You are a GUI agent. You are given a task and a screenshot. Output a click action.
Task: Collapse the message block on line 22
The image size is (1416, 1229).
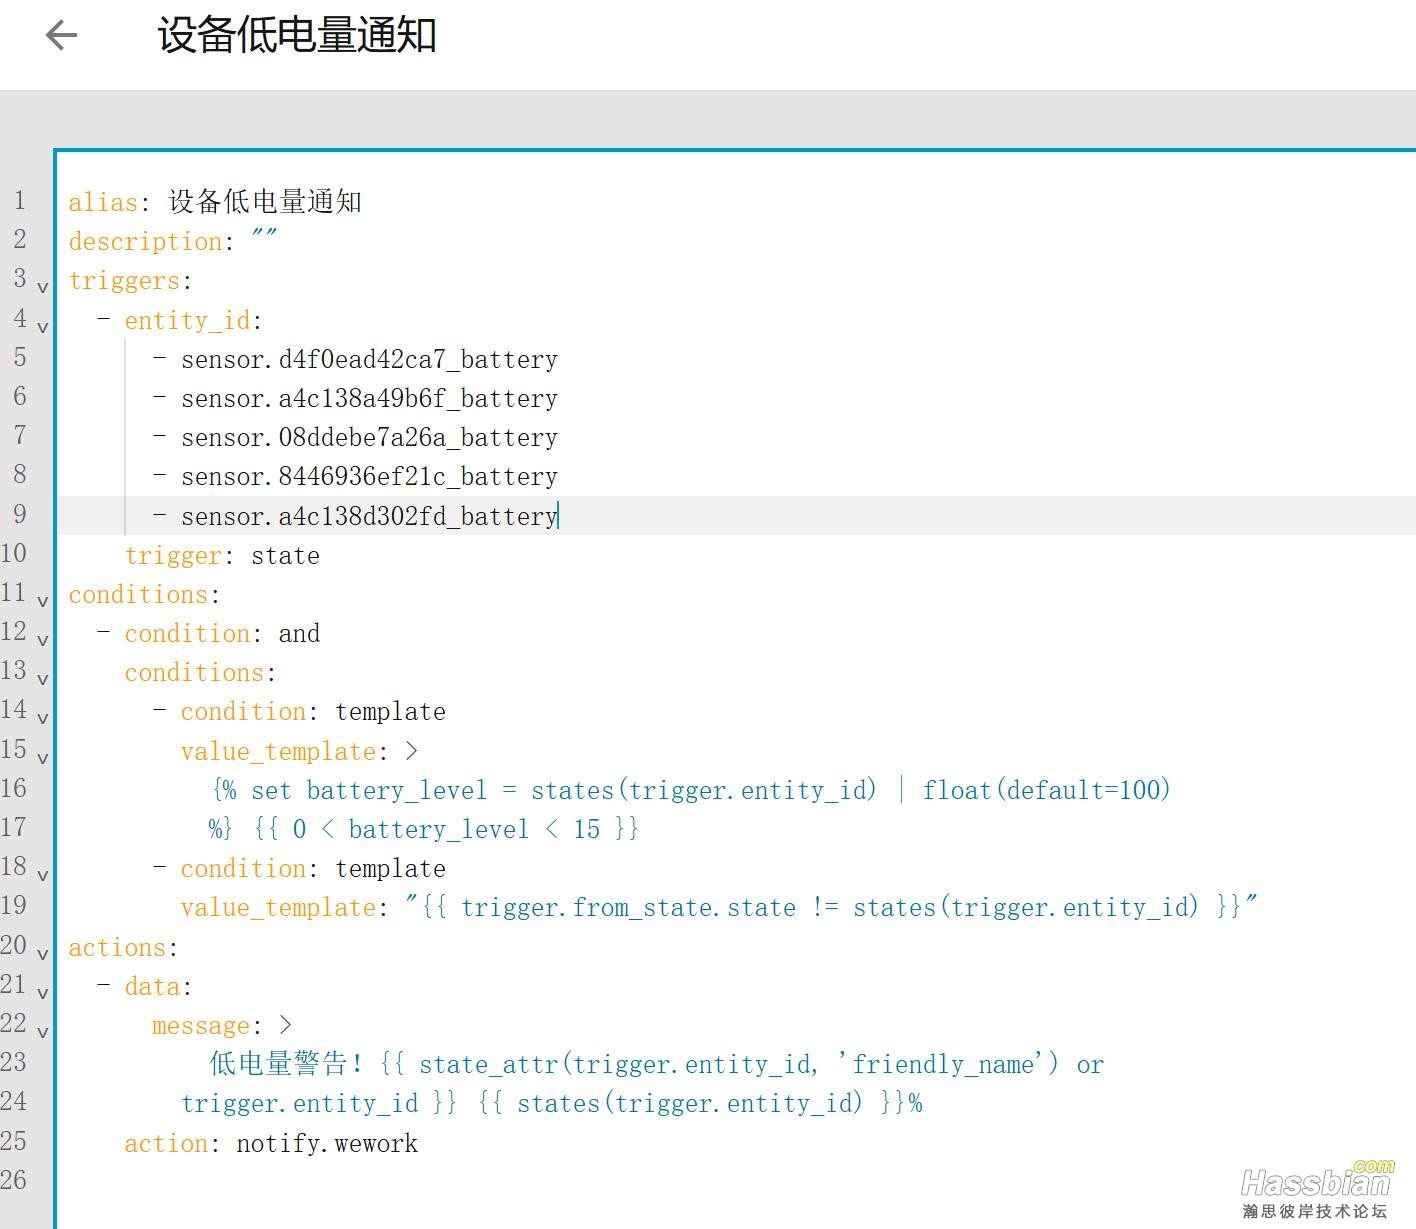pyautogui.click(x=42, y=1032)
